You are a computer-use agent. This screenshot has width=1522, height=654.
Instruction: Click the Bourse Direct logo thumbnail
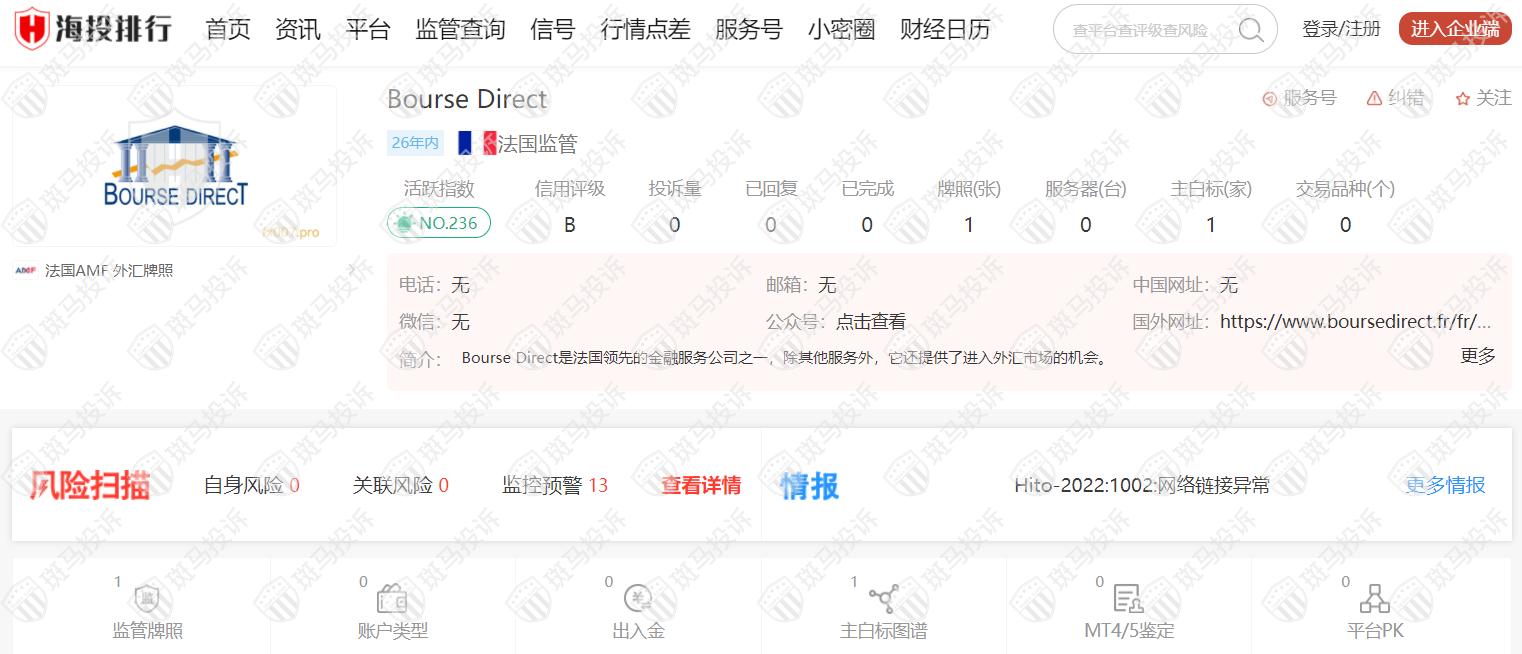coord(175,166)
